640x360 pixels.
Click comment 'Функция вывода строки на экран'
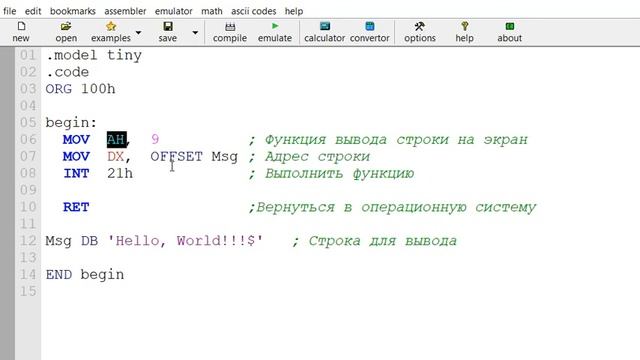pyautogui.click(x=396, y=140)
